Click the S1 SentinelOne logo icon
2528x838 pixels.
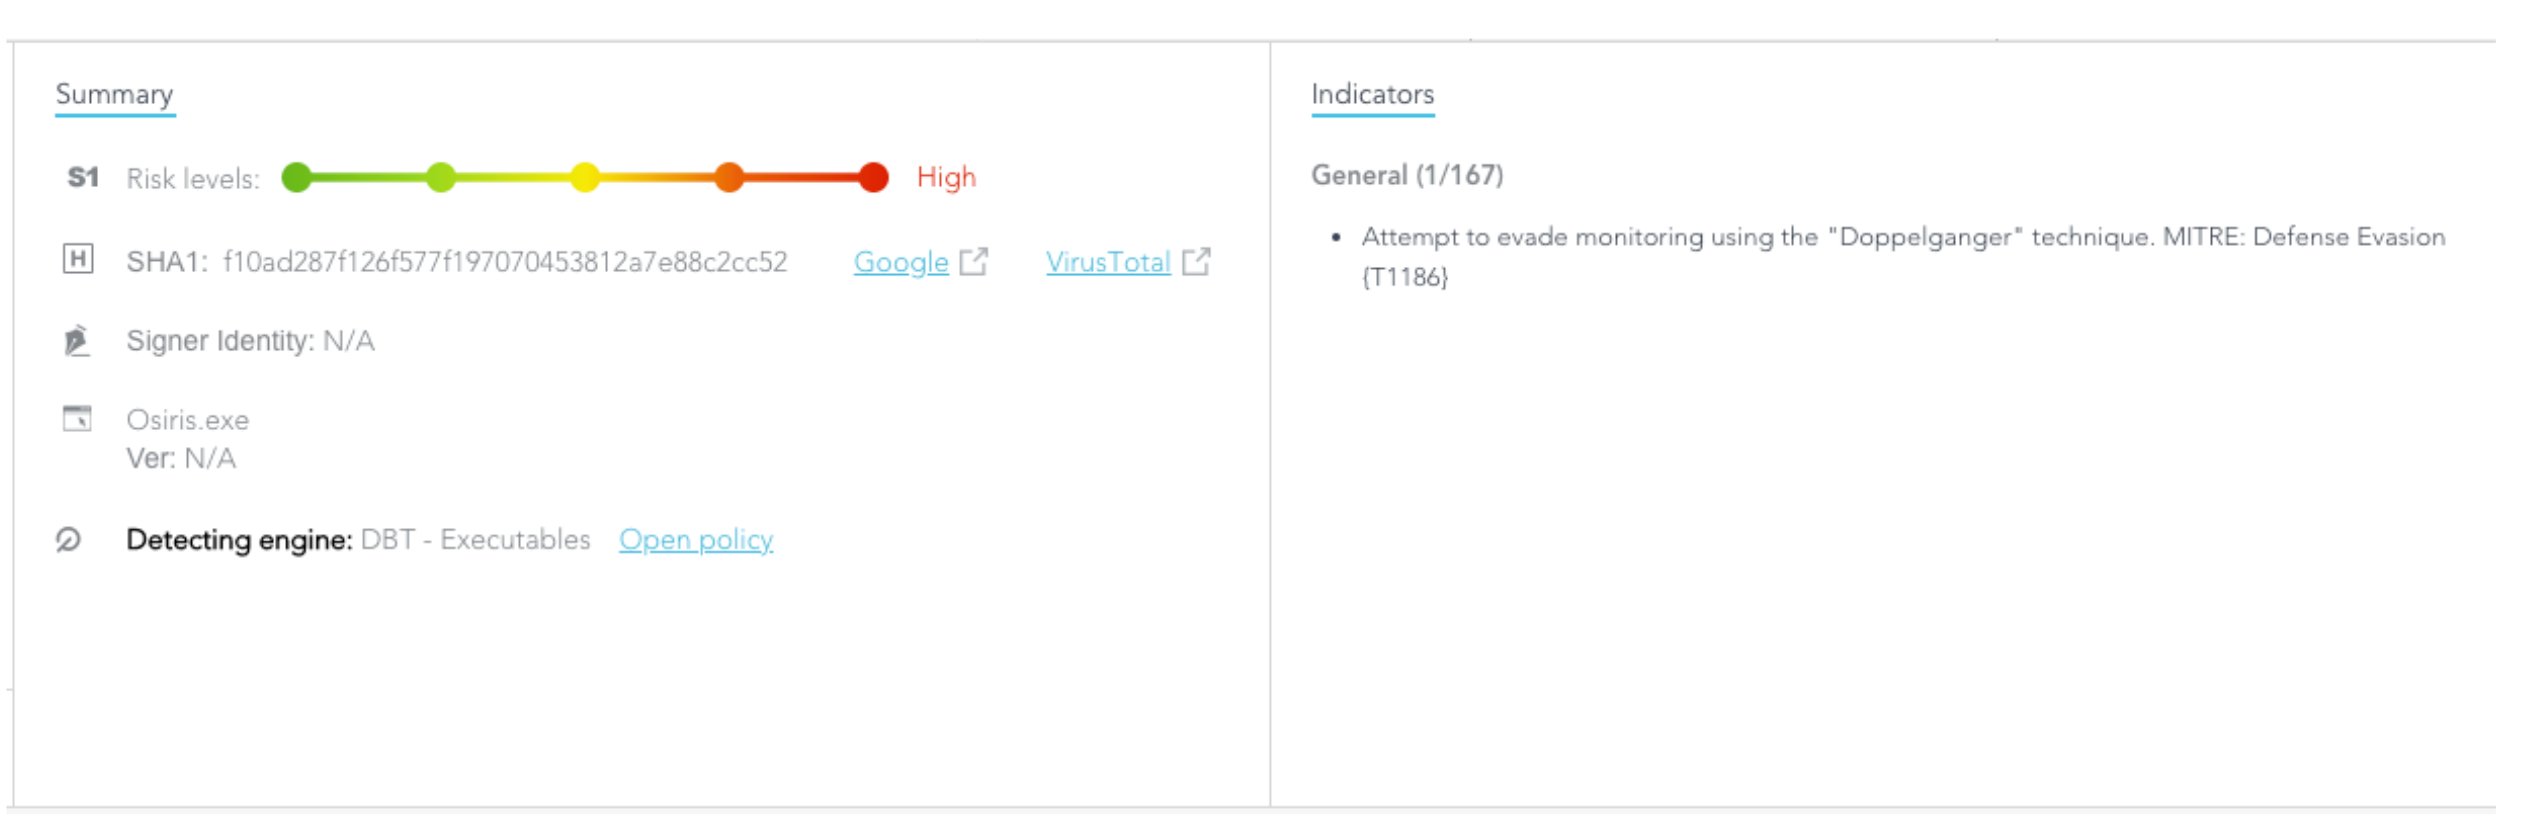click(82, 178)
